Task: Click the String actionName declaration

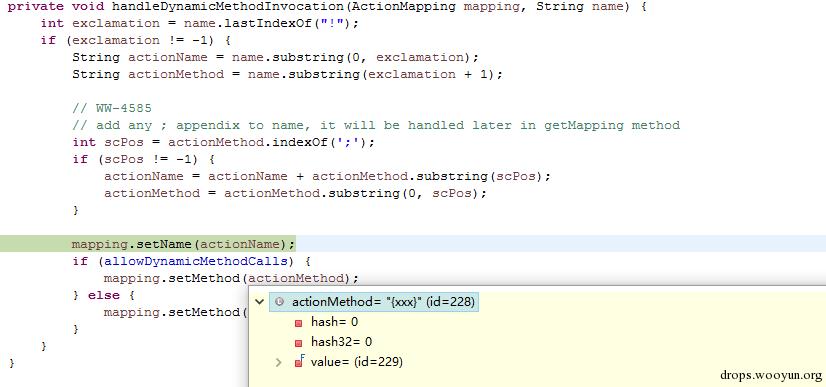Action: click(275, 57)
